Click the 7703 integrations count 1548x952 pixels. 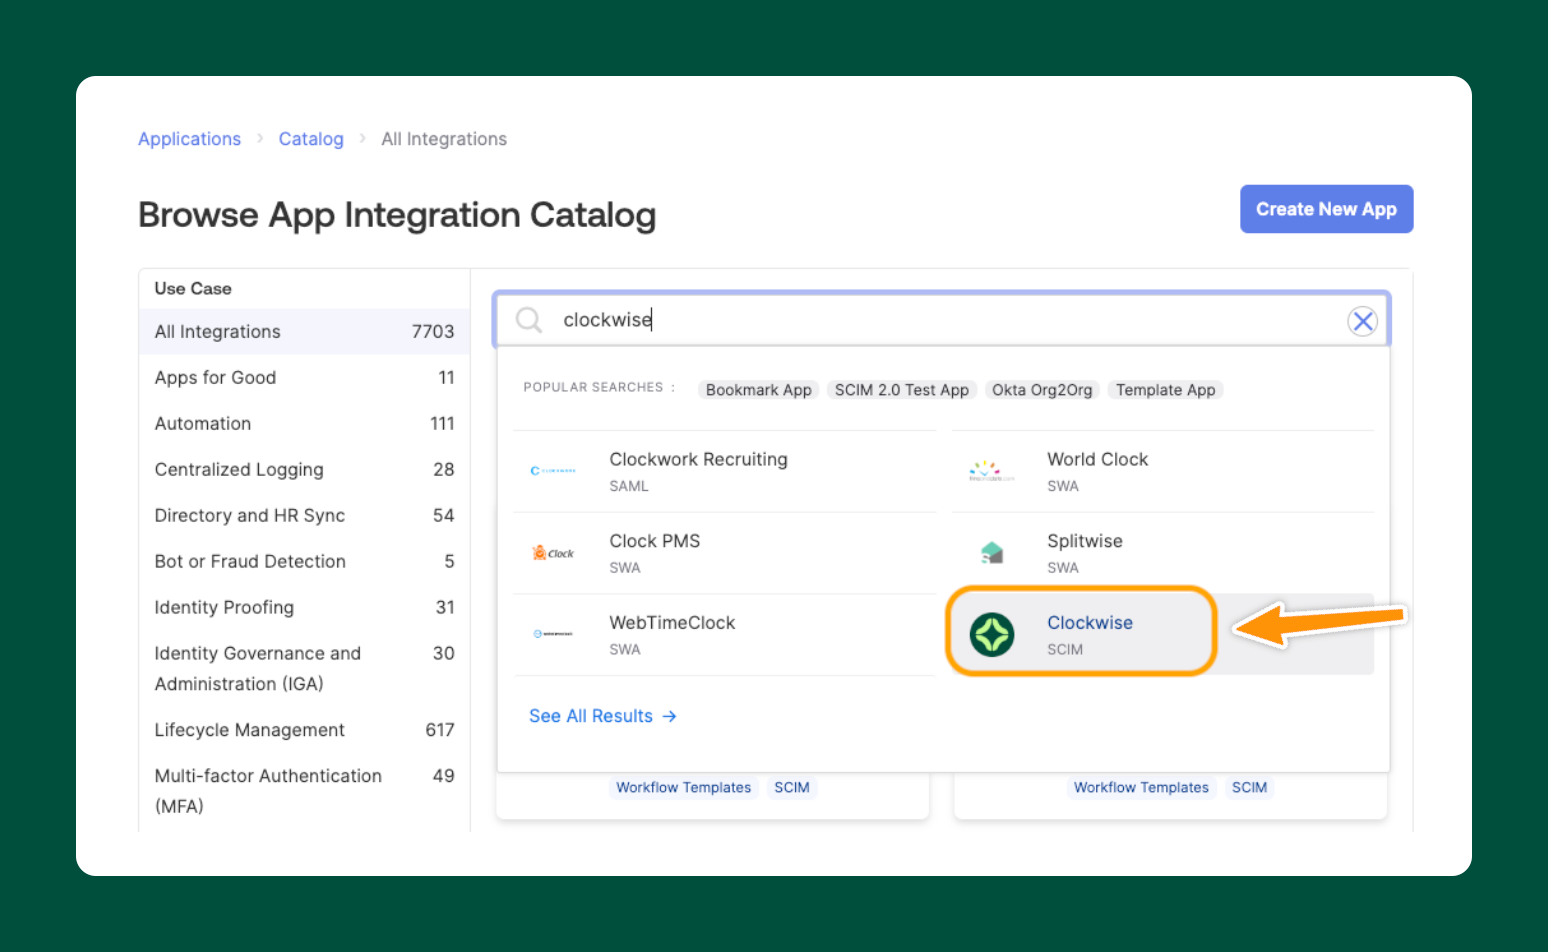click(433, 332)
